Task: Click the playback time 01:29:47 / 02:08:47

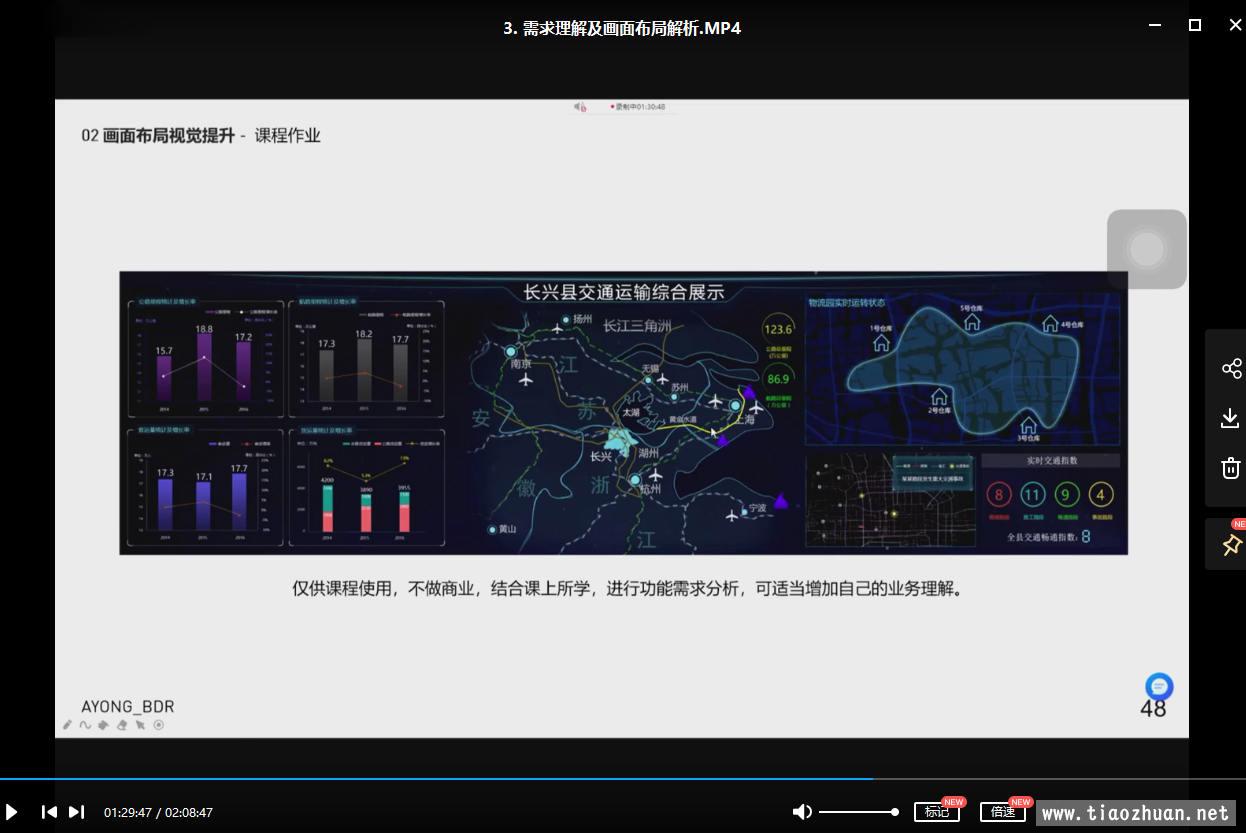Action: [158, 813]
